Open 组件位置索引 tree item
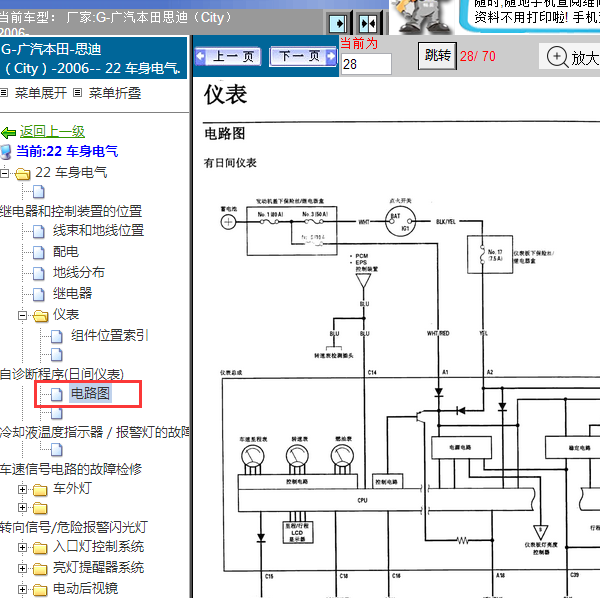The height and width of the screenshot is (598, 600). pyautogui.click(x=109, y=335)
